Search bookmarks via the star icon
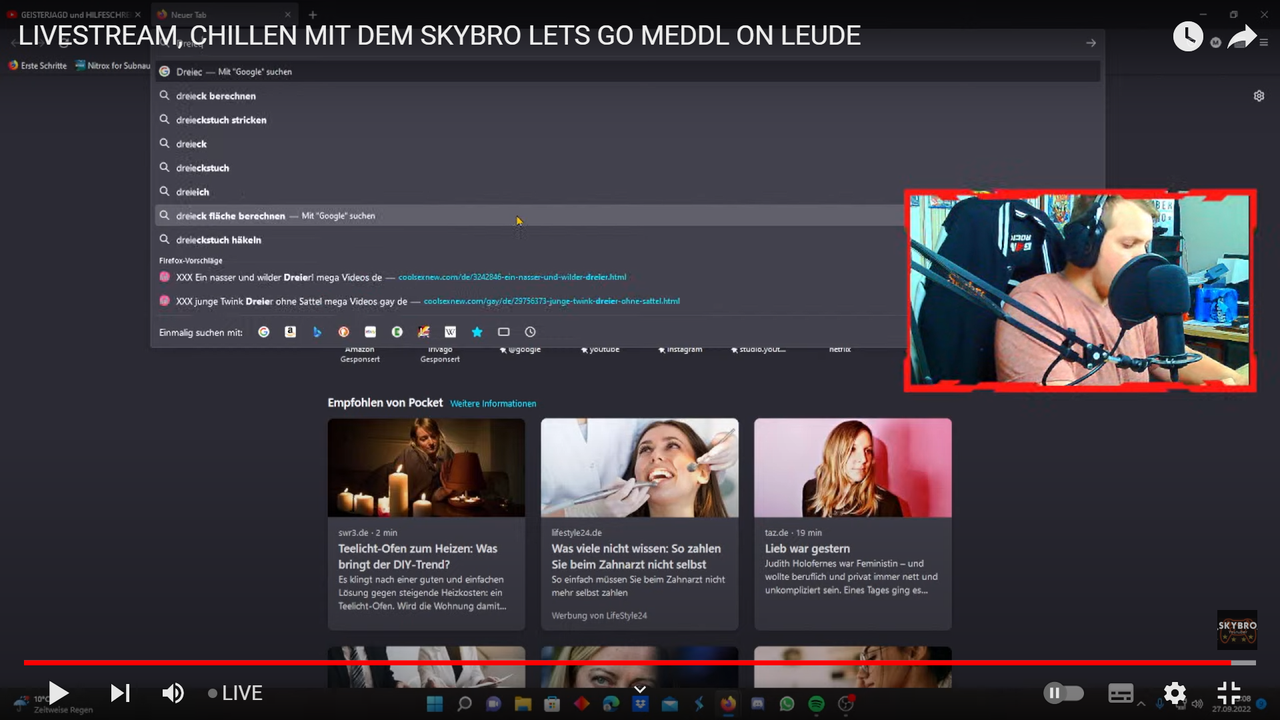This screenshot has height=720, width=1280. (x=477, y=332)
